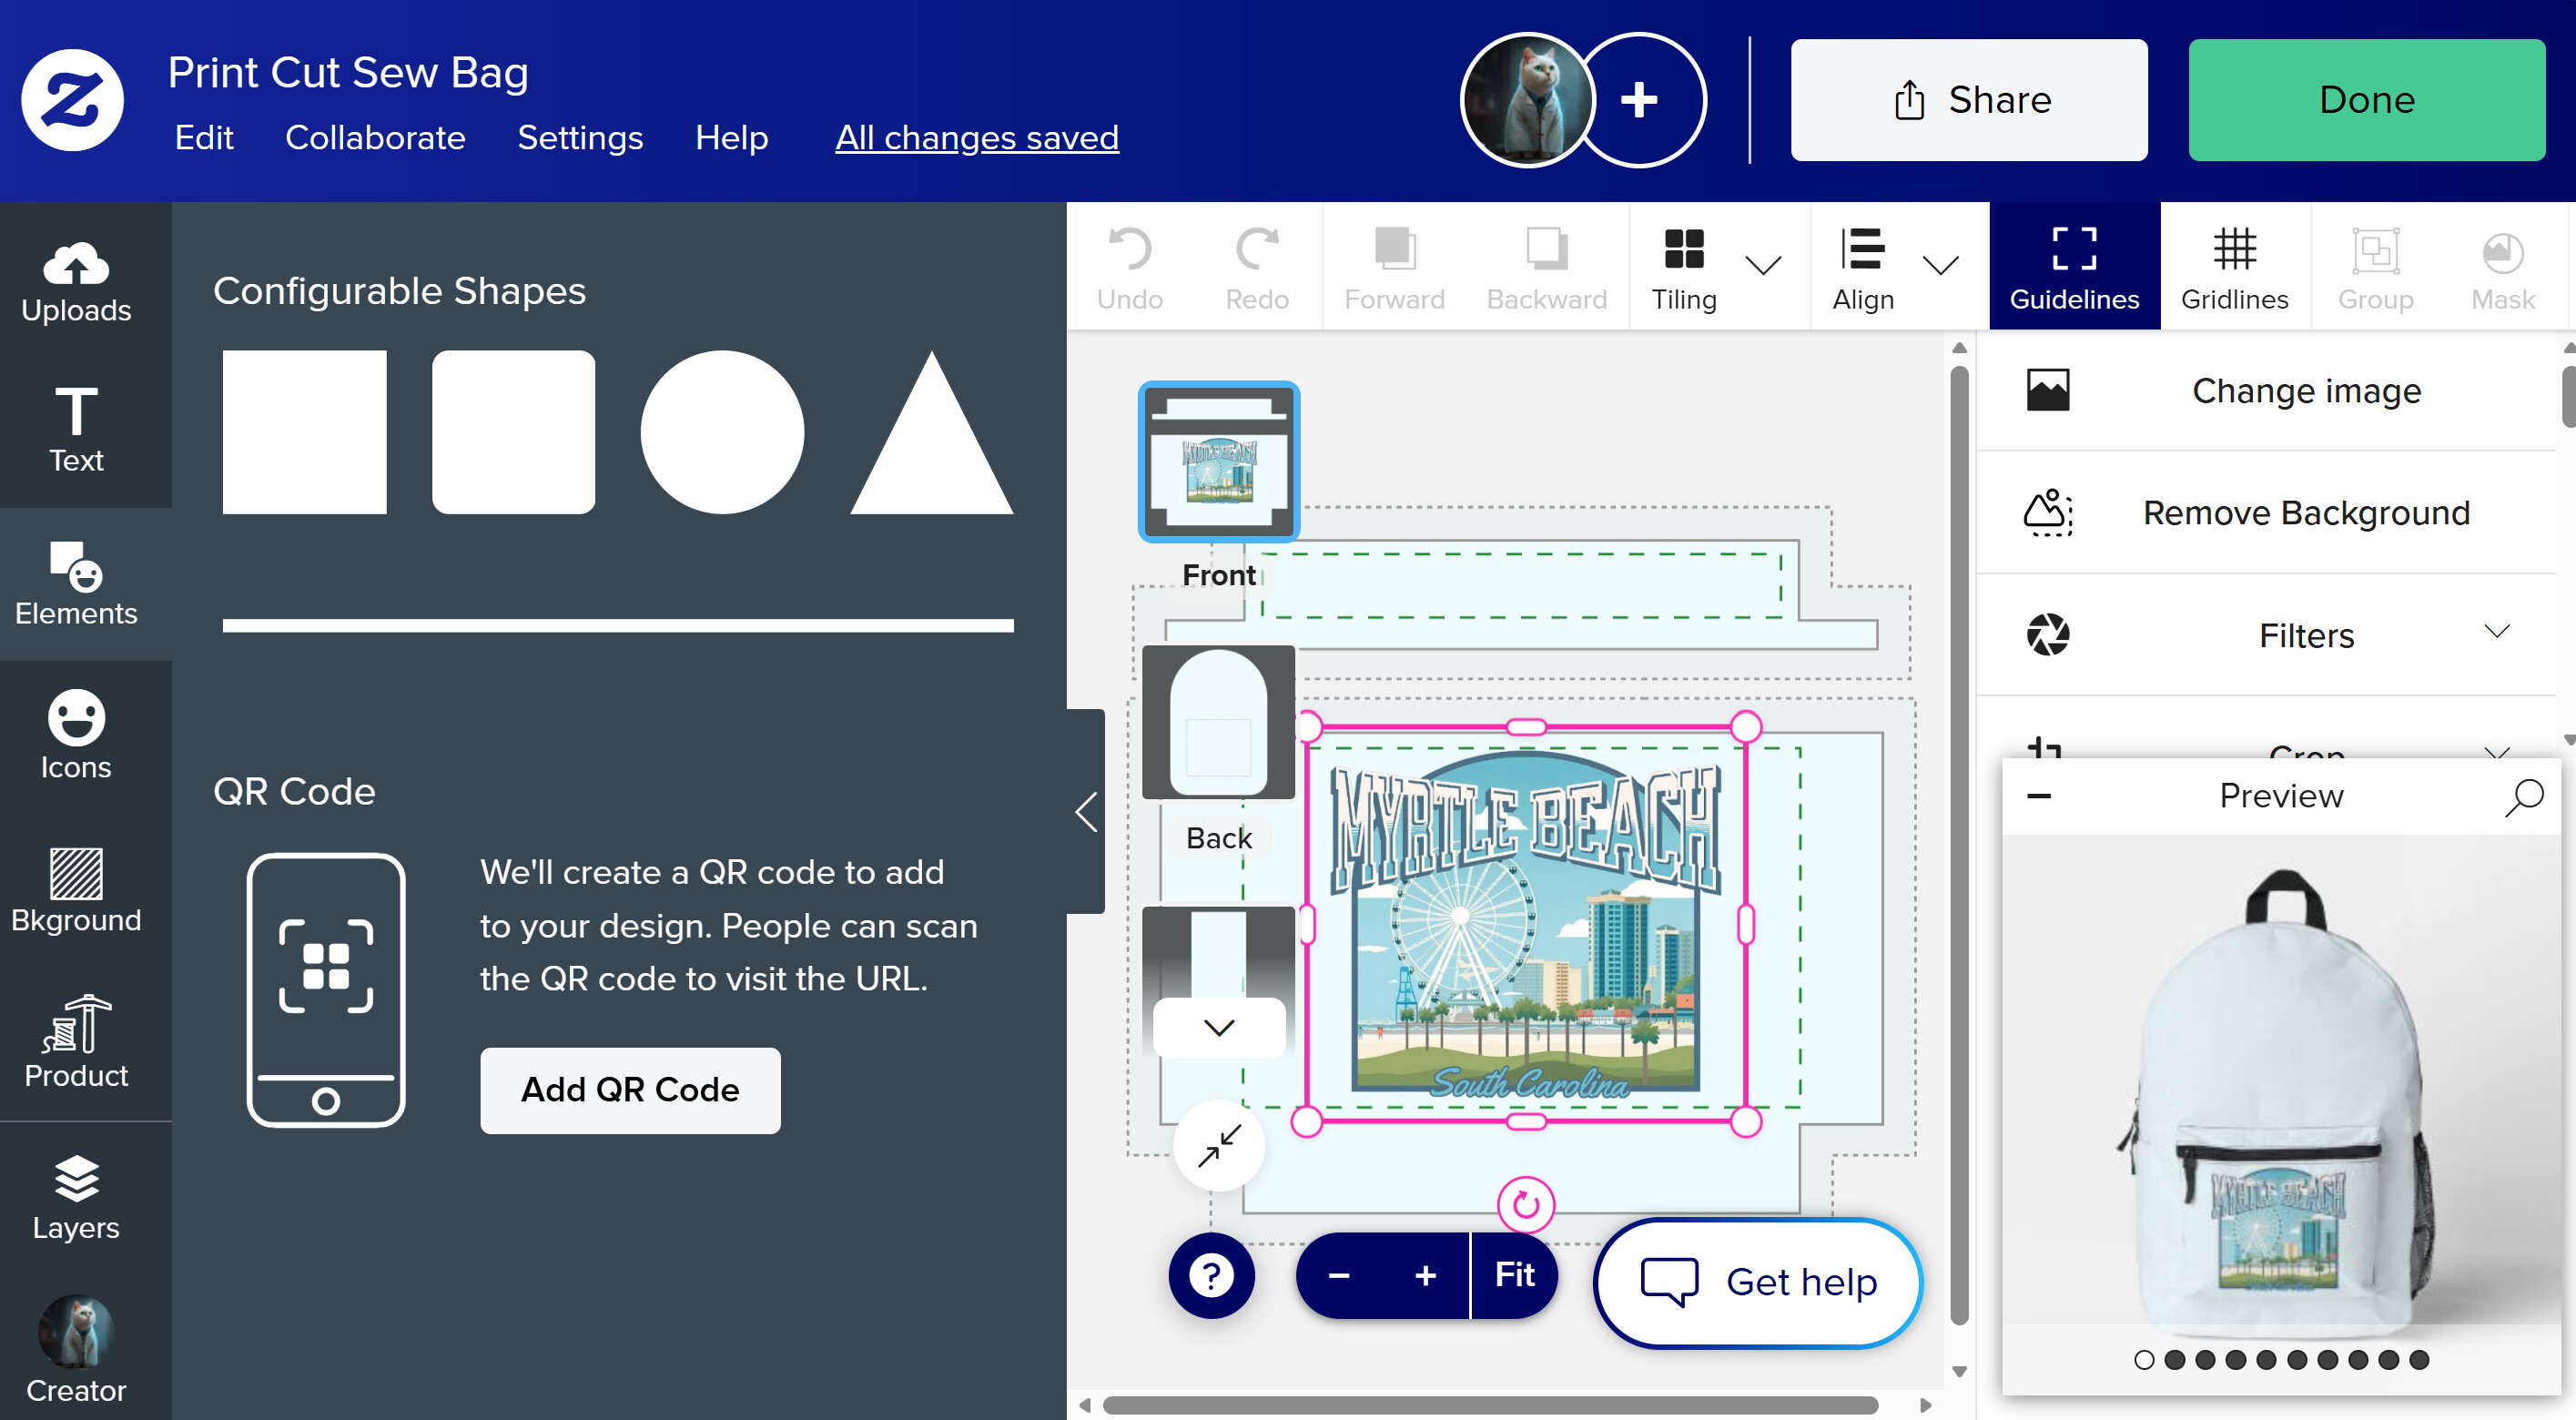2576x1420 pixels.
Task: Click the green Done button
Action: [x=2366, y=100]
